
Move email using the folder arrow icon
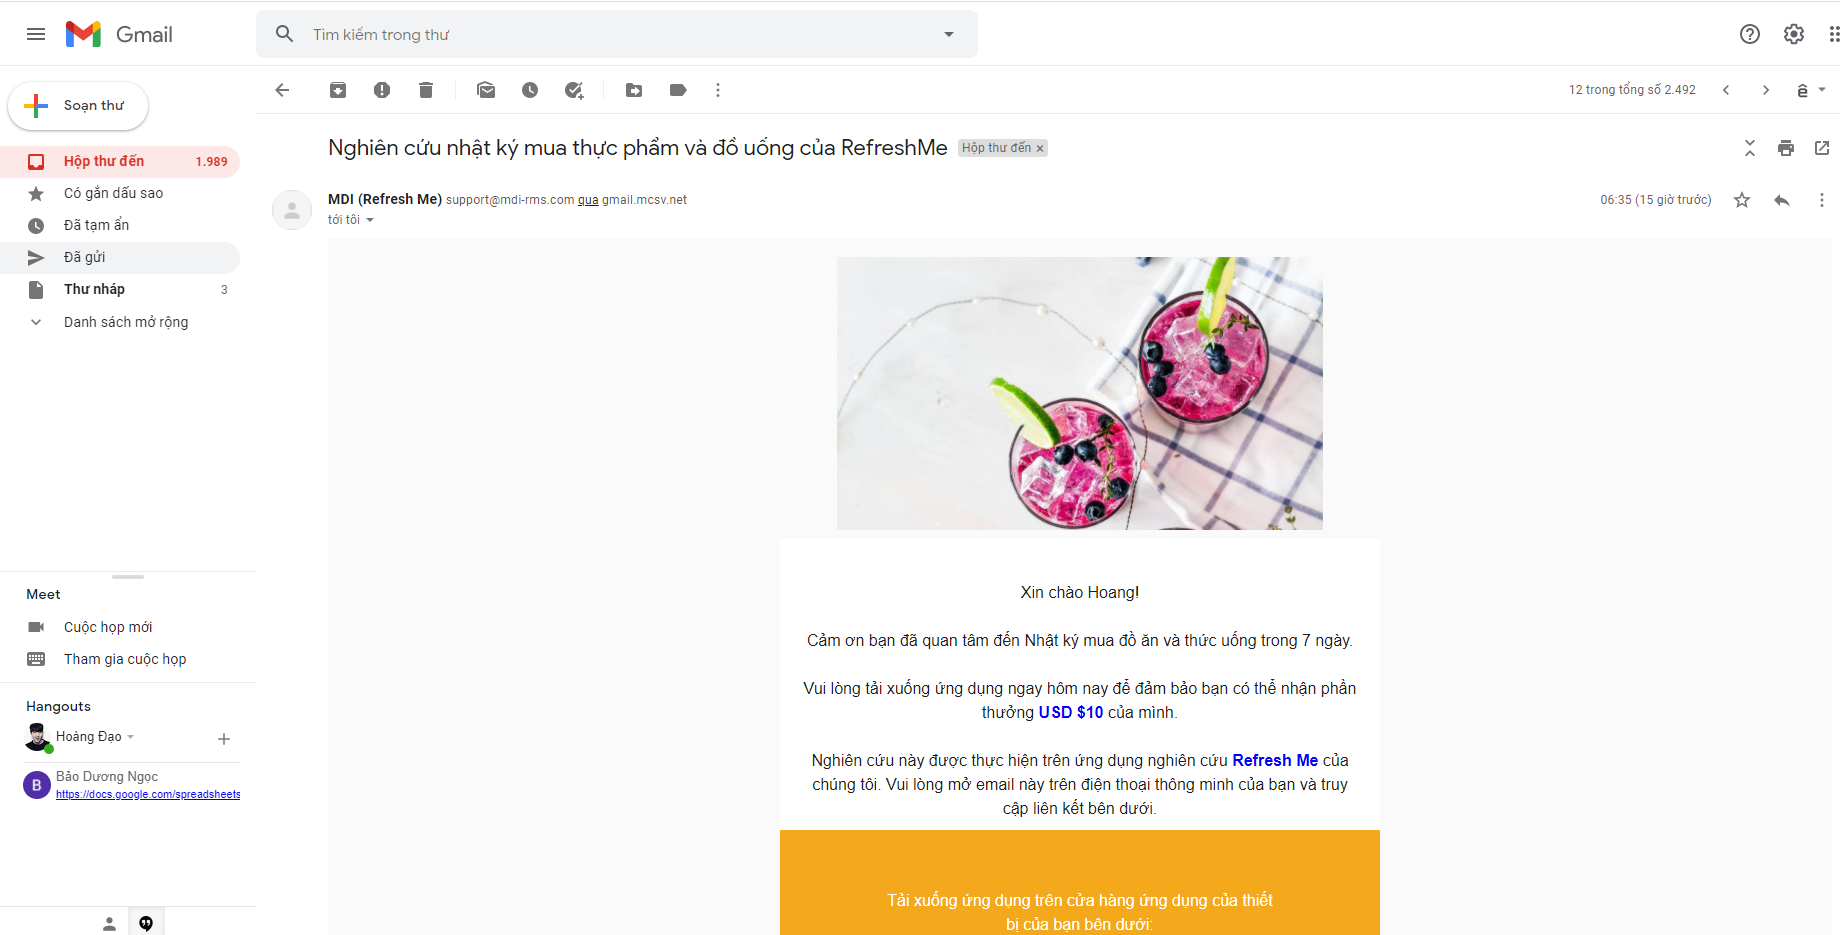tap(634, 90)
